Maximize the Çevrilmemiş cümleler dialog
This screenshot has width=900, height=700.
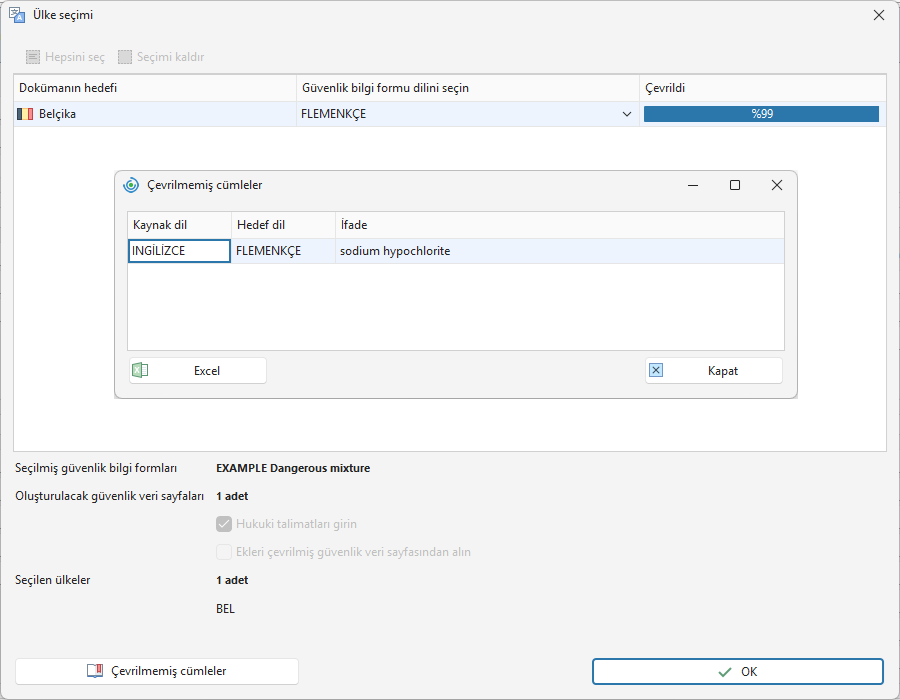[x=735, y=185]
